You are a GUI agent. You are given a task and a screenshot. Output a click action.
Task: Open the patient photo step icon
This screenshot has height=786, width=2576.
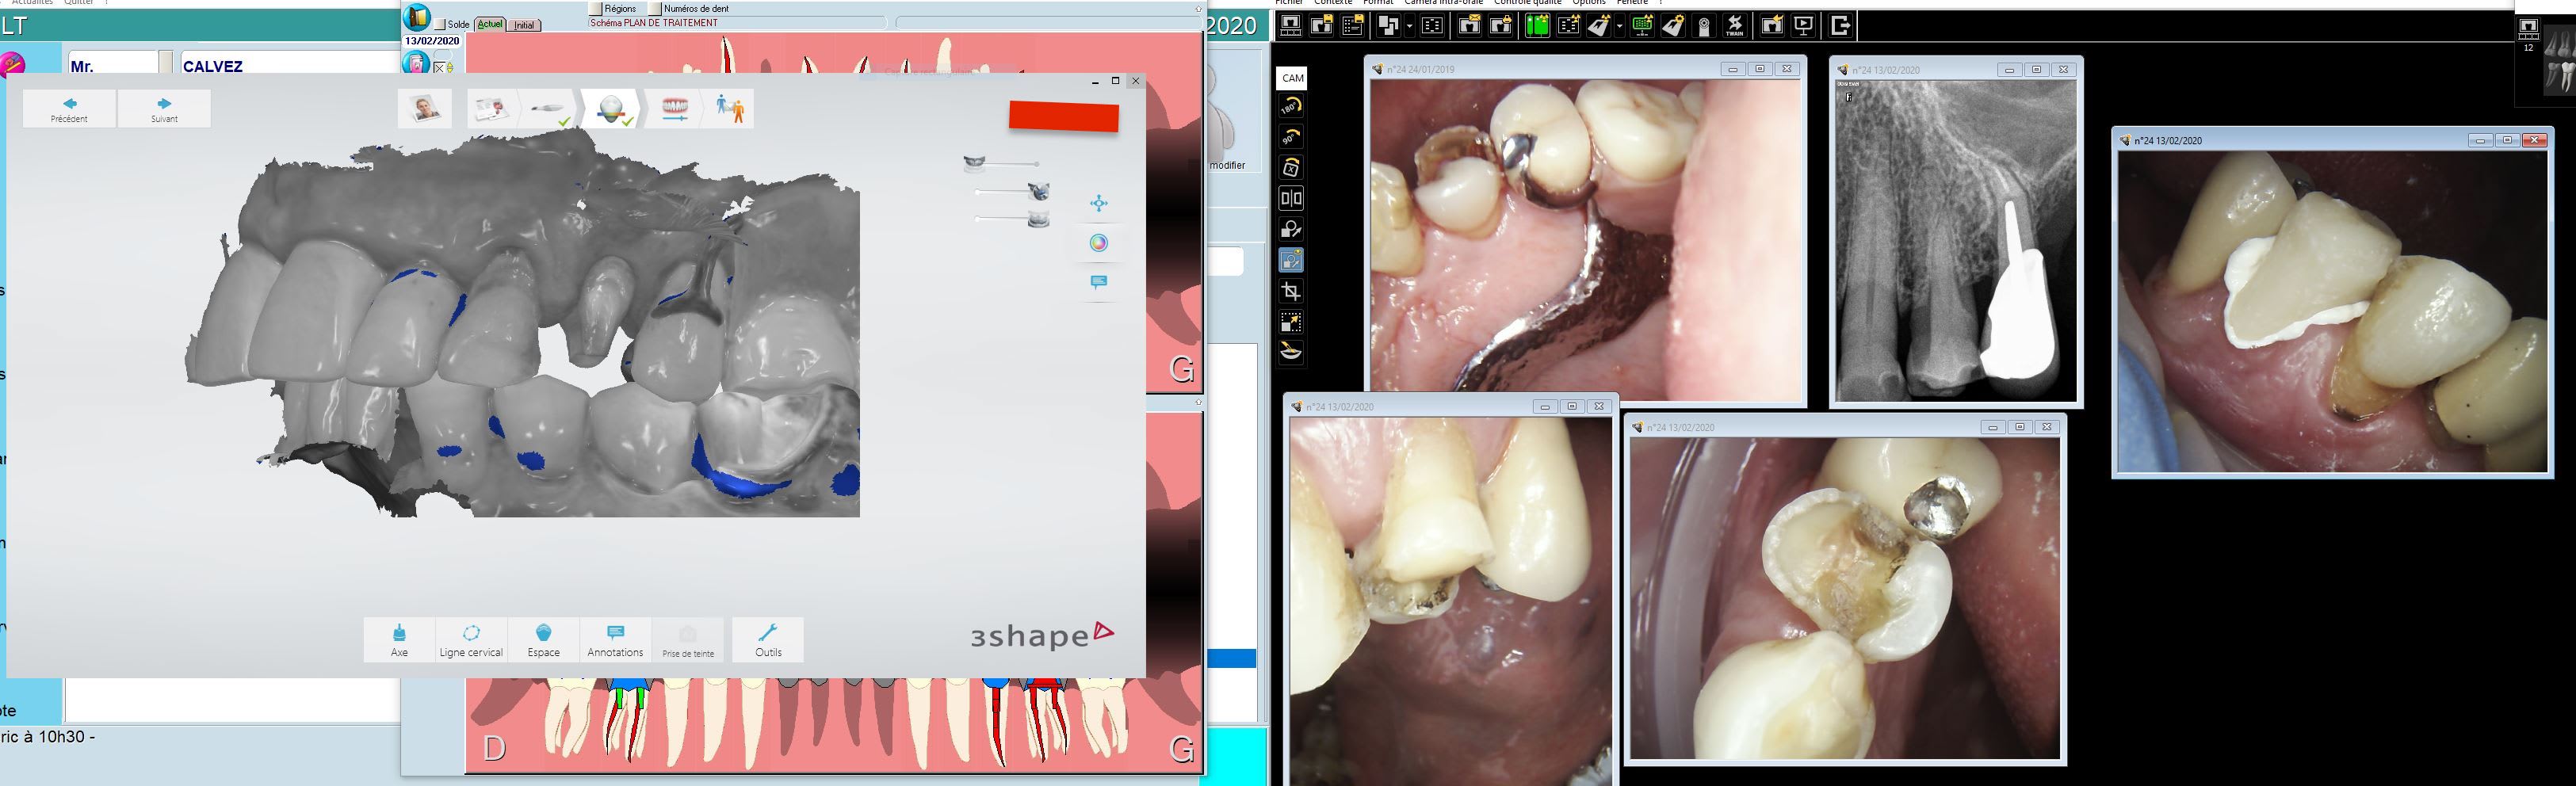click(425, 108)
